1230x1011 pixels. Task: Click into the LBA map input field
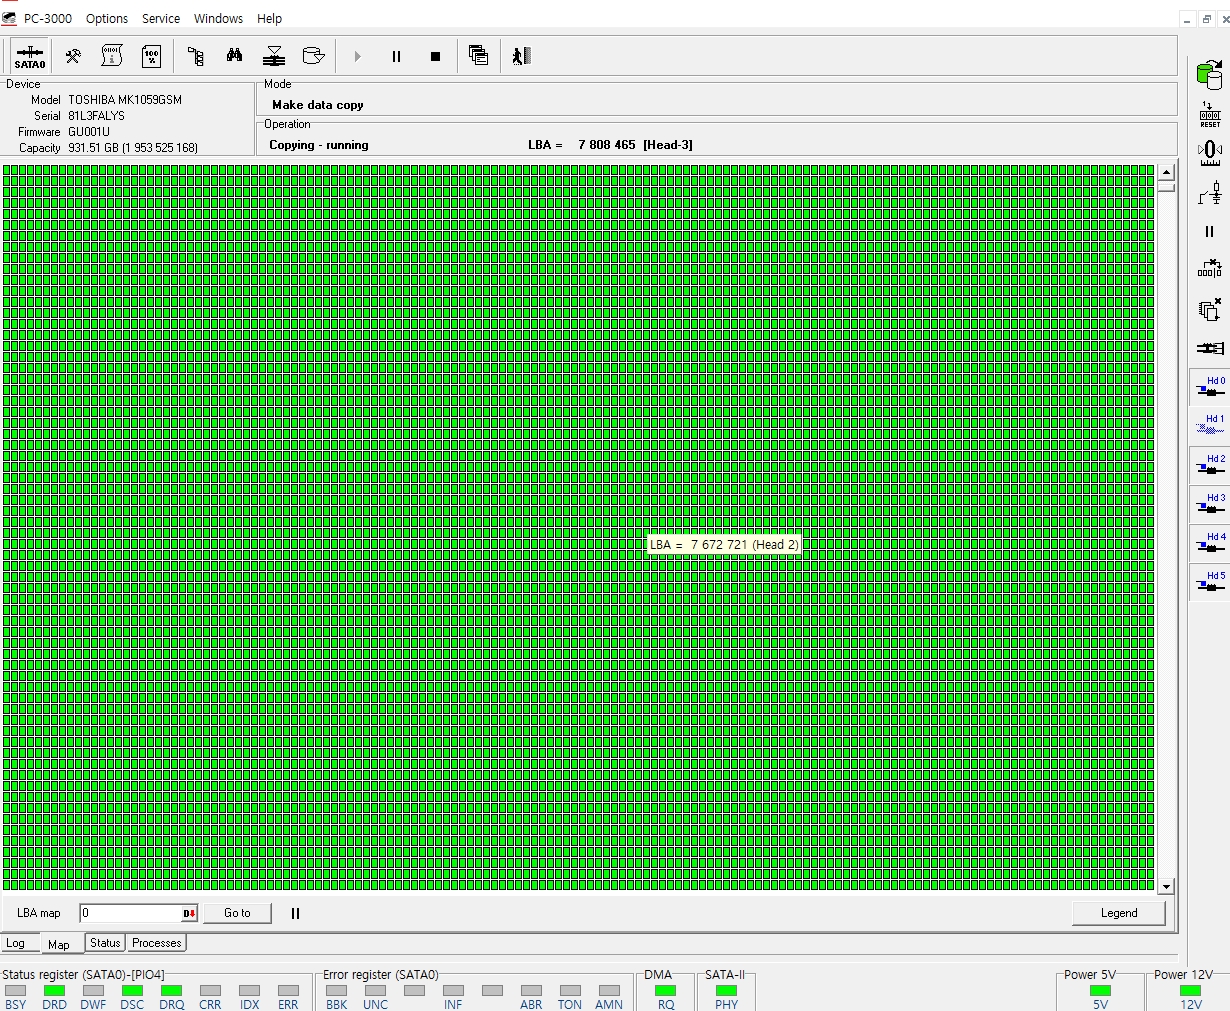tap(130, 913)
